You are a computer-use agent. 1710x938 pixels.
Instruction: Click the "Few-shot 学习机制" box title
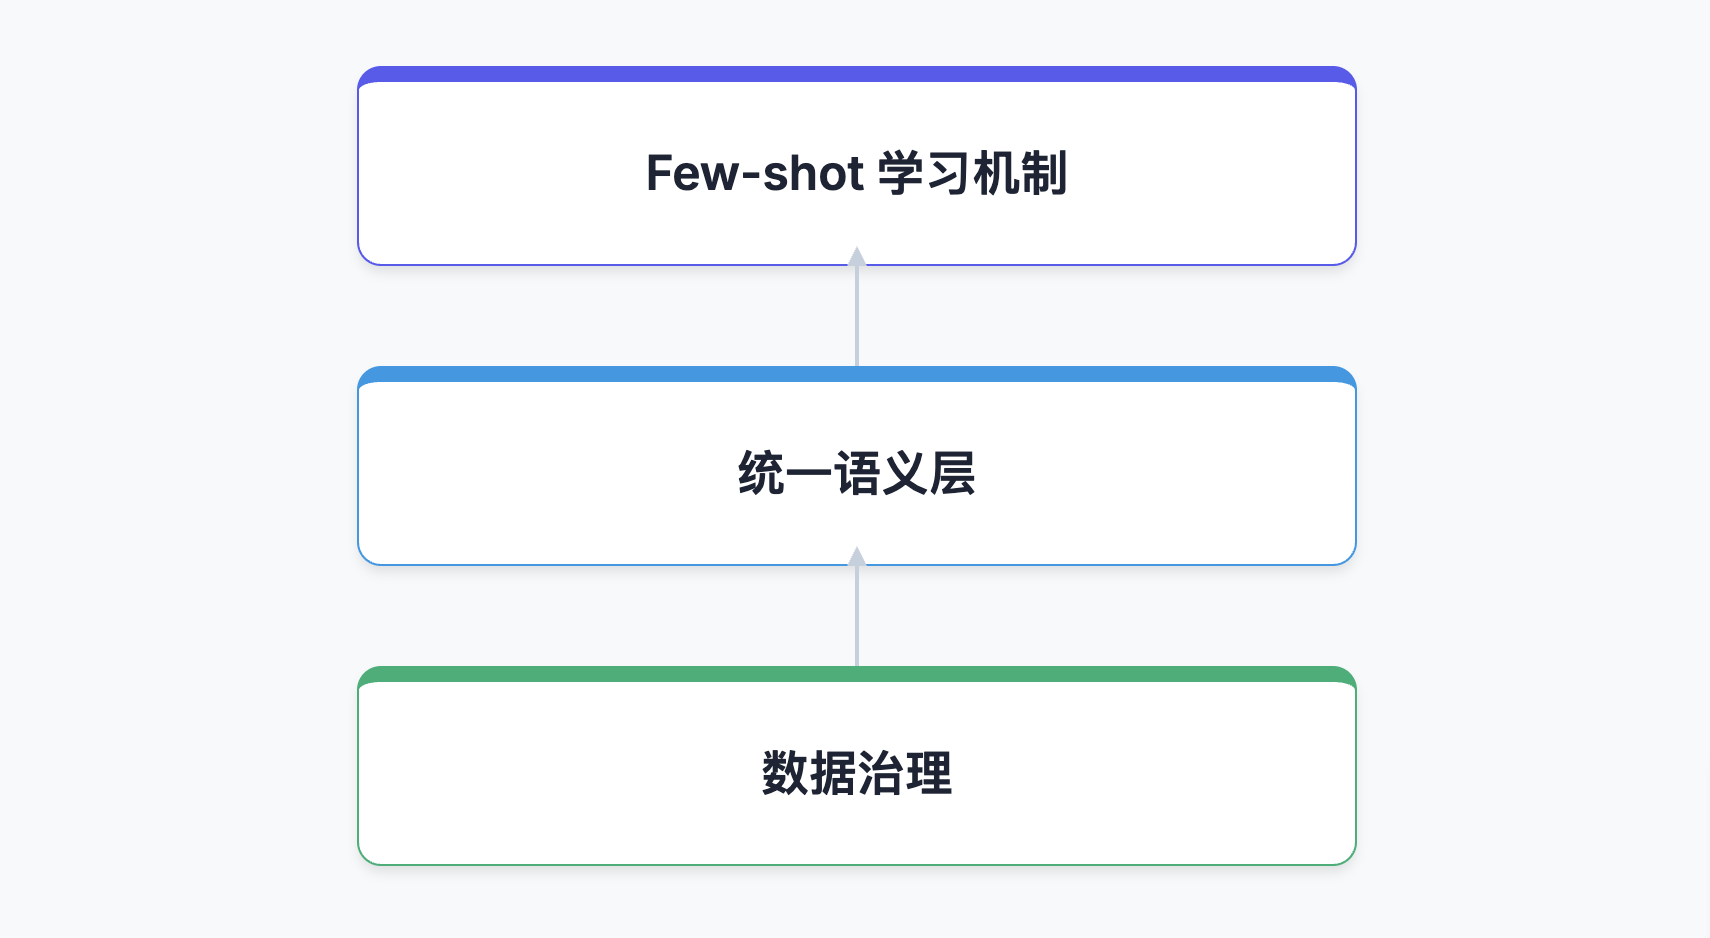(856, 173)
